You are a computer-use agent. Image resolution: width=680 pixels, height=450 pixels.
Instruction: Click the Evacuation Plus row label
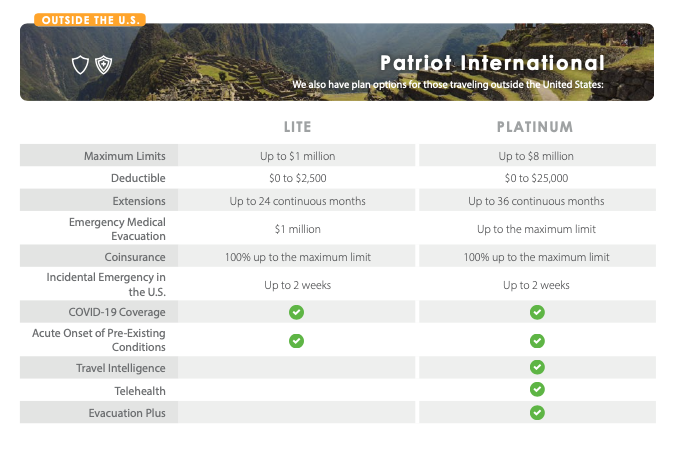click(x=128, y=412)
